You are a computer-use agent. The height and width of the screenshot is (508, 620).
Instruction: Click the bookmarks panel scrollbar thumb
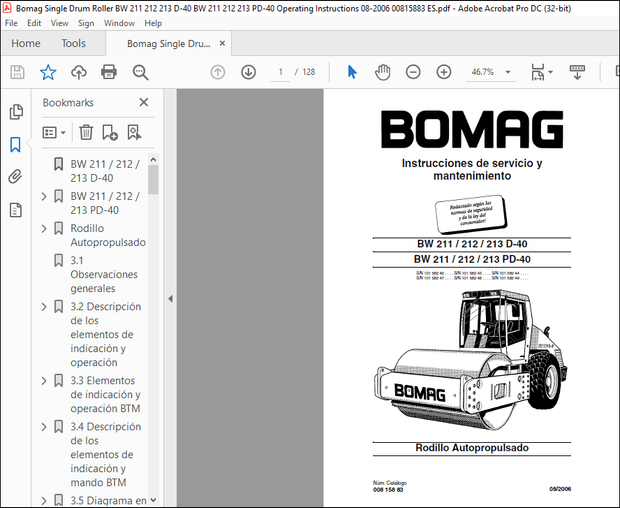(153, 179)
